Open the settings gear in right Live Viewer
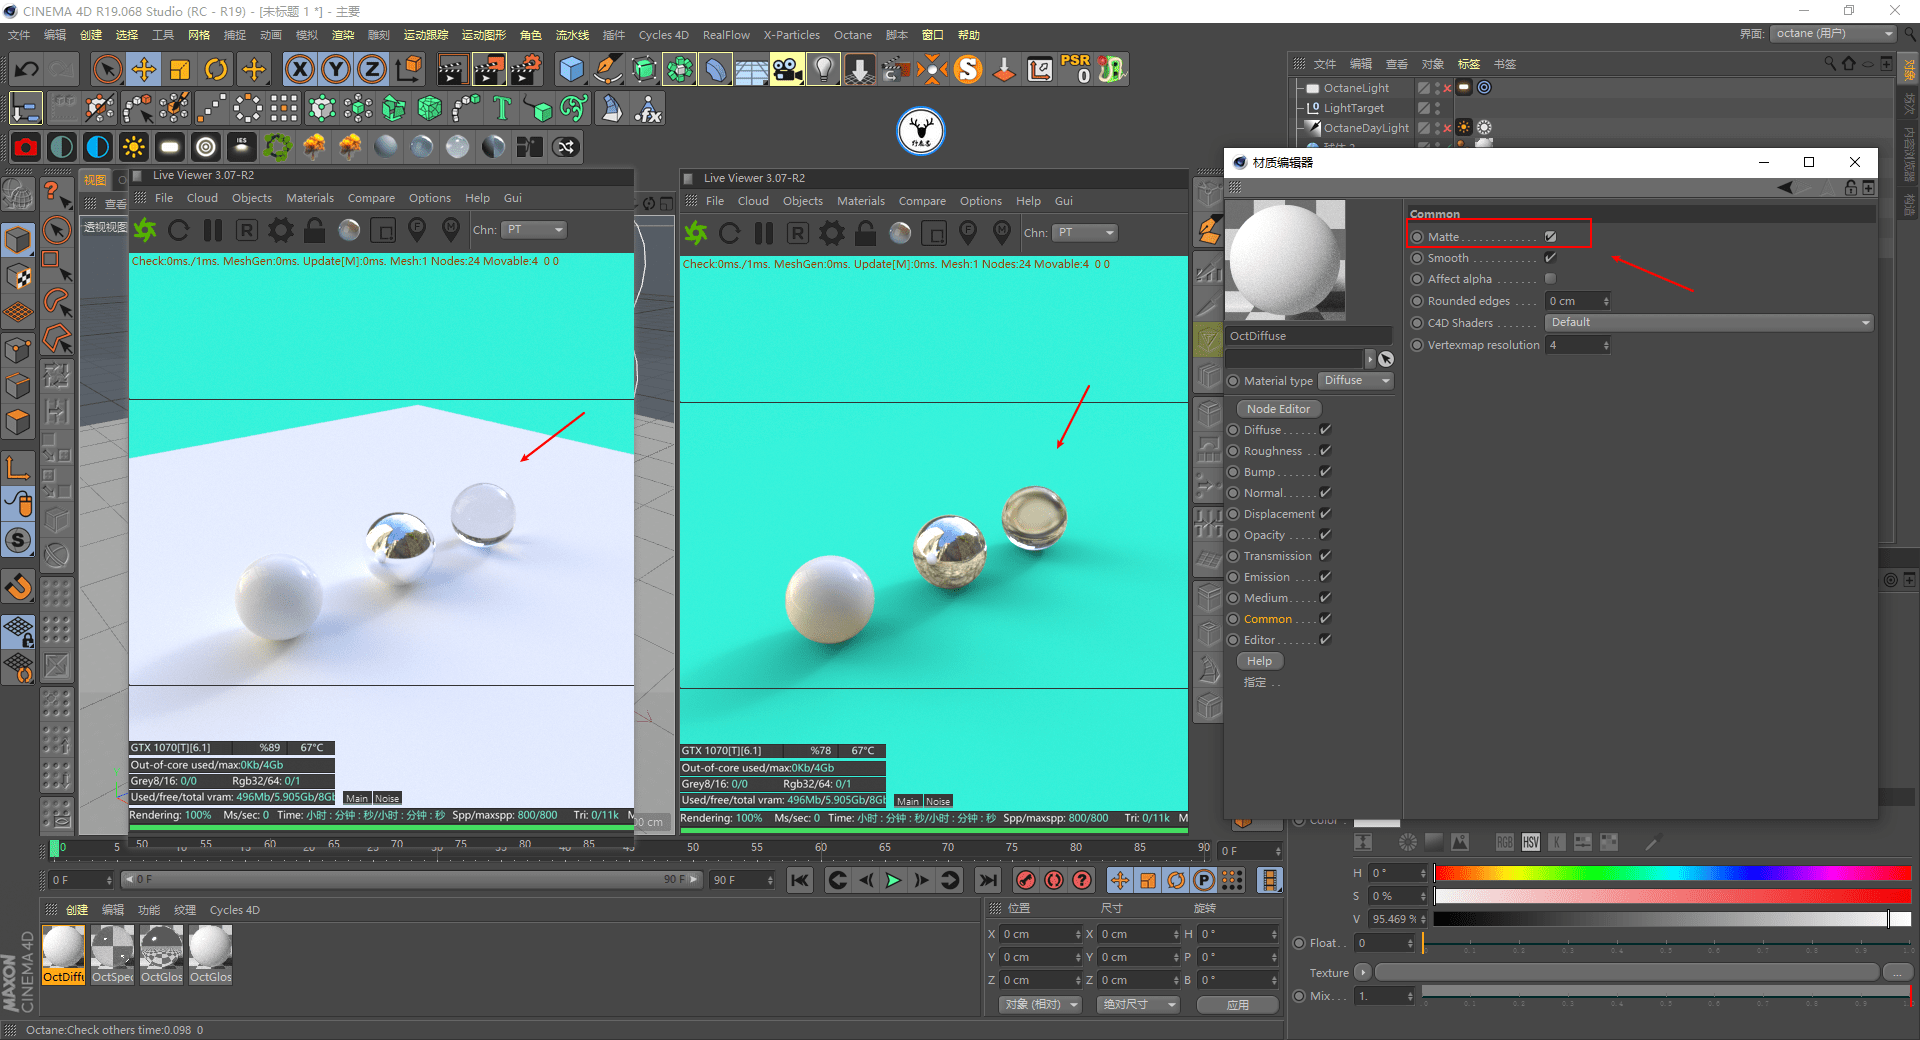Viewport: 1920px width, 1040px height. 832,233
